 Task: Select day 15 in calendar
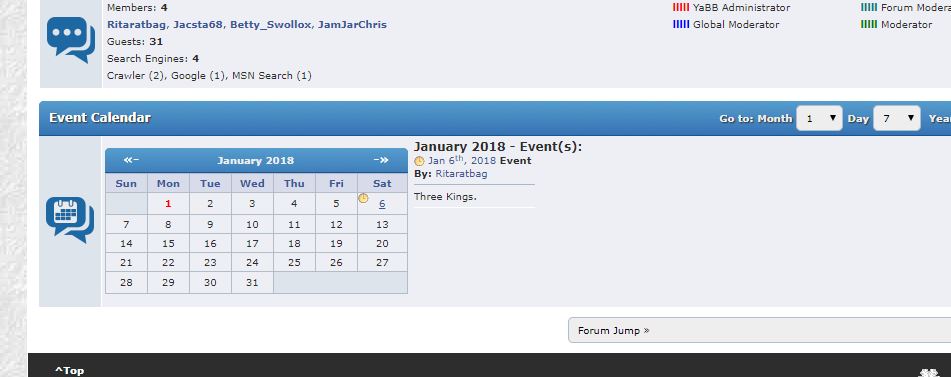click(168, 244)
